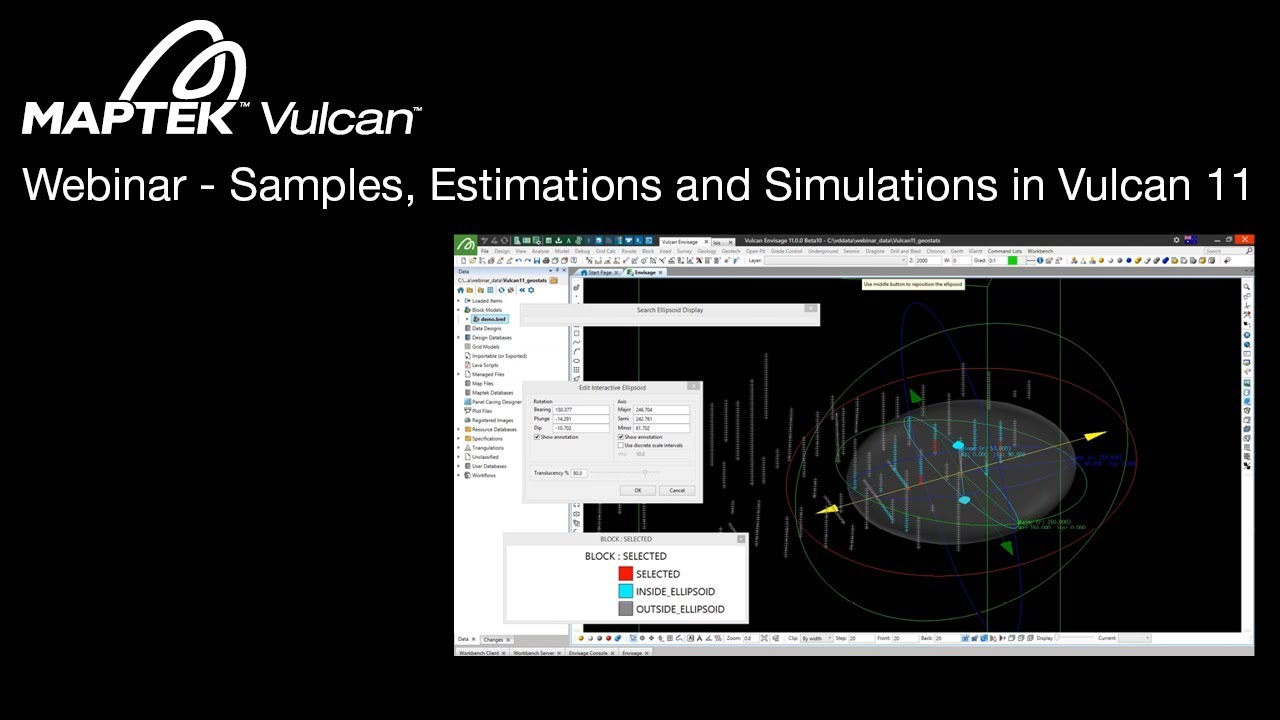
Task: Collapse the Block Models tree node
Action: click(x=458, y=310)
